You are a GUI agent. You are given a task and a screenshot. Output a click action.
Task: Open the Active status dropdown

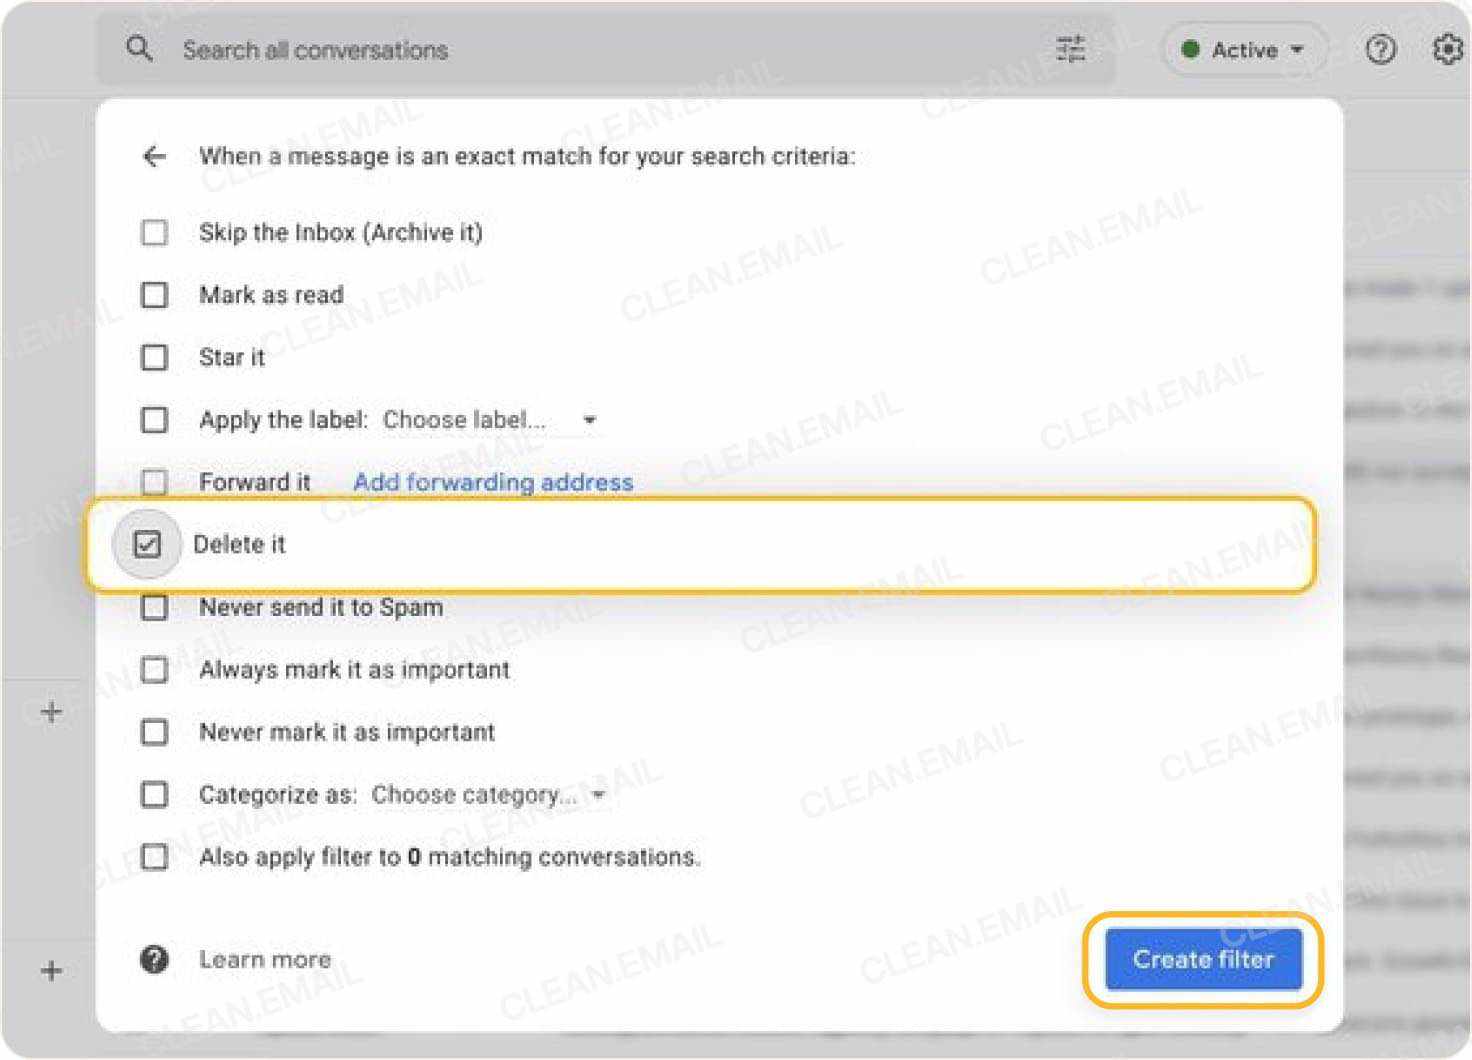(1243, 49)
